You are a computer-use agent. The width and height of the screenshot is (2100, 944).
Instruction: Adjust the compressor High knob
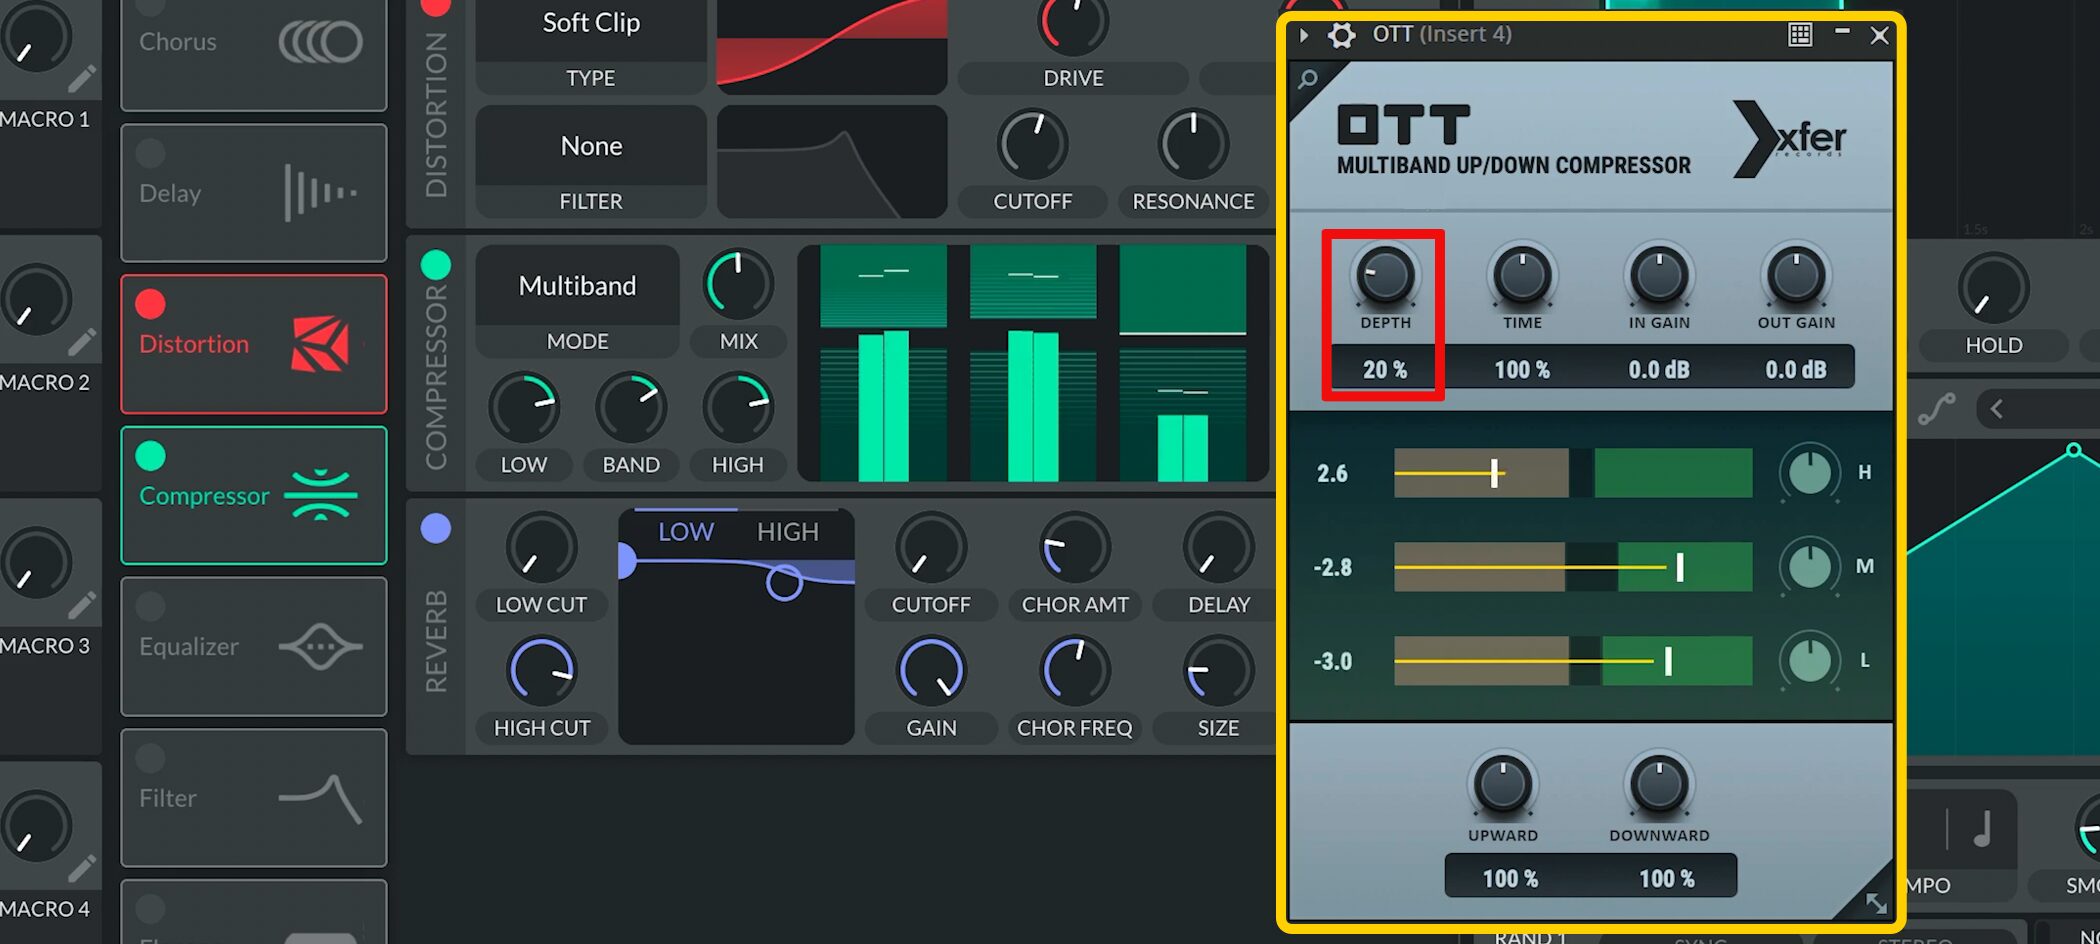738,409
